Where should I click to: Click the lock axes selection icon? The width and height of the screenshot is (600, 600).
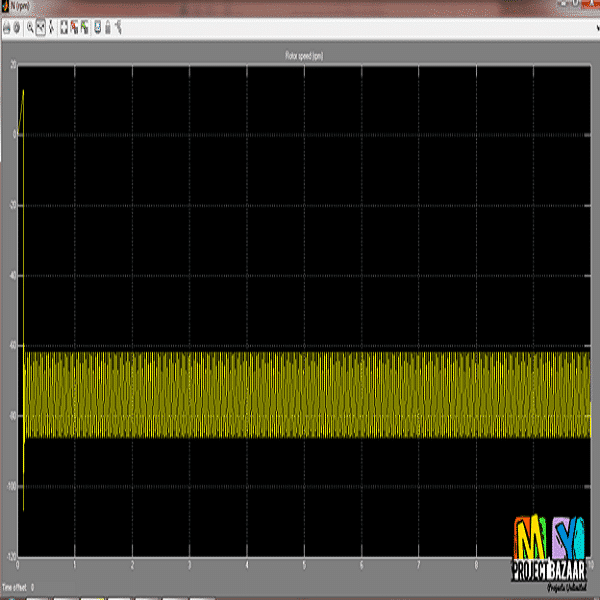click(x=108, y=28)
